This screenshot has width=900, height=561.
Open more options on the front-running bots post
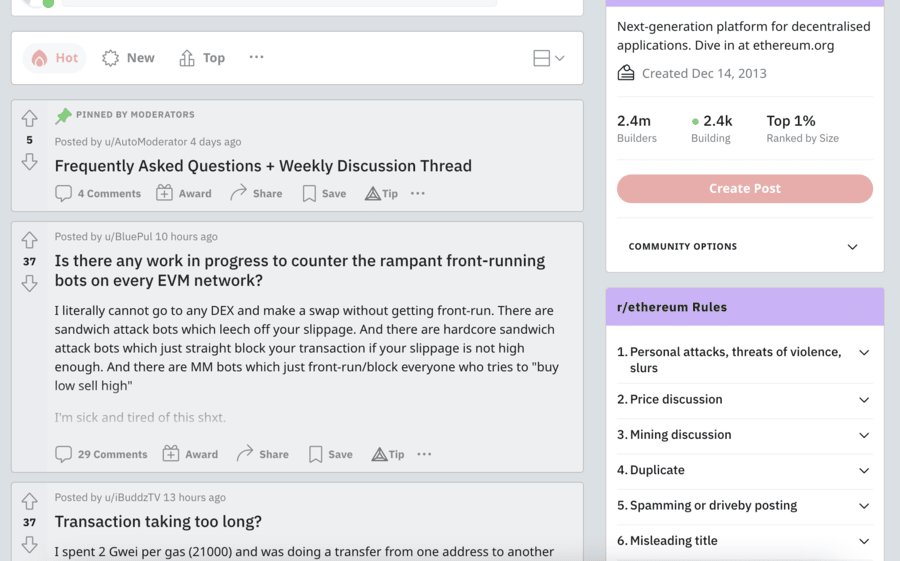(x=424, y=454)
